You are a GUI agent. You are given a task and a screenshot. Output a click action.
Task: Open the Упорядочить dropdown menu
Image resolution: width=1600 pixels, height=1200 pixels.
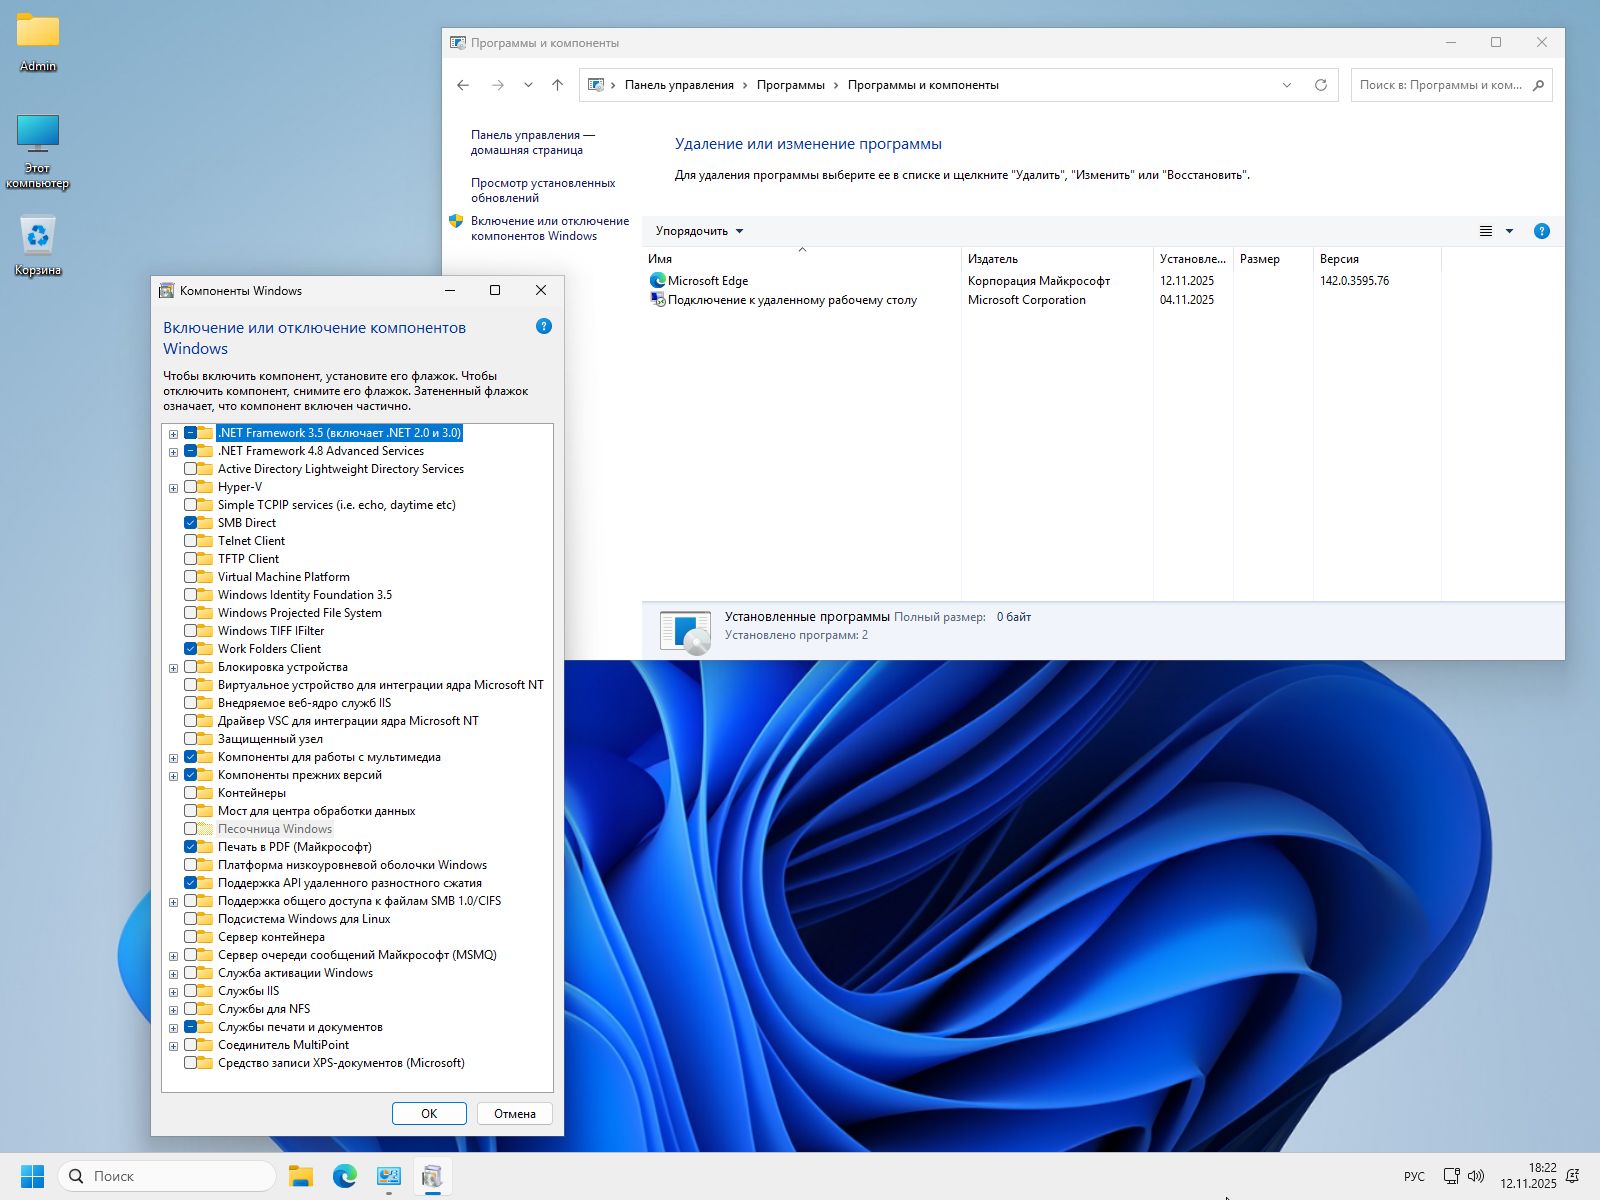point(699,231)
